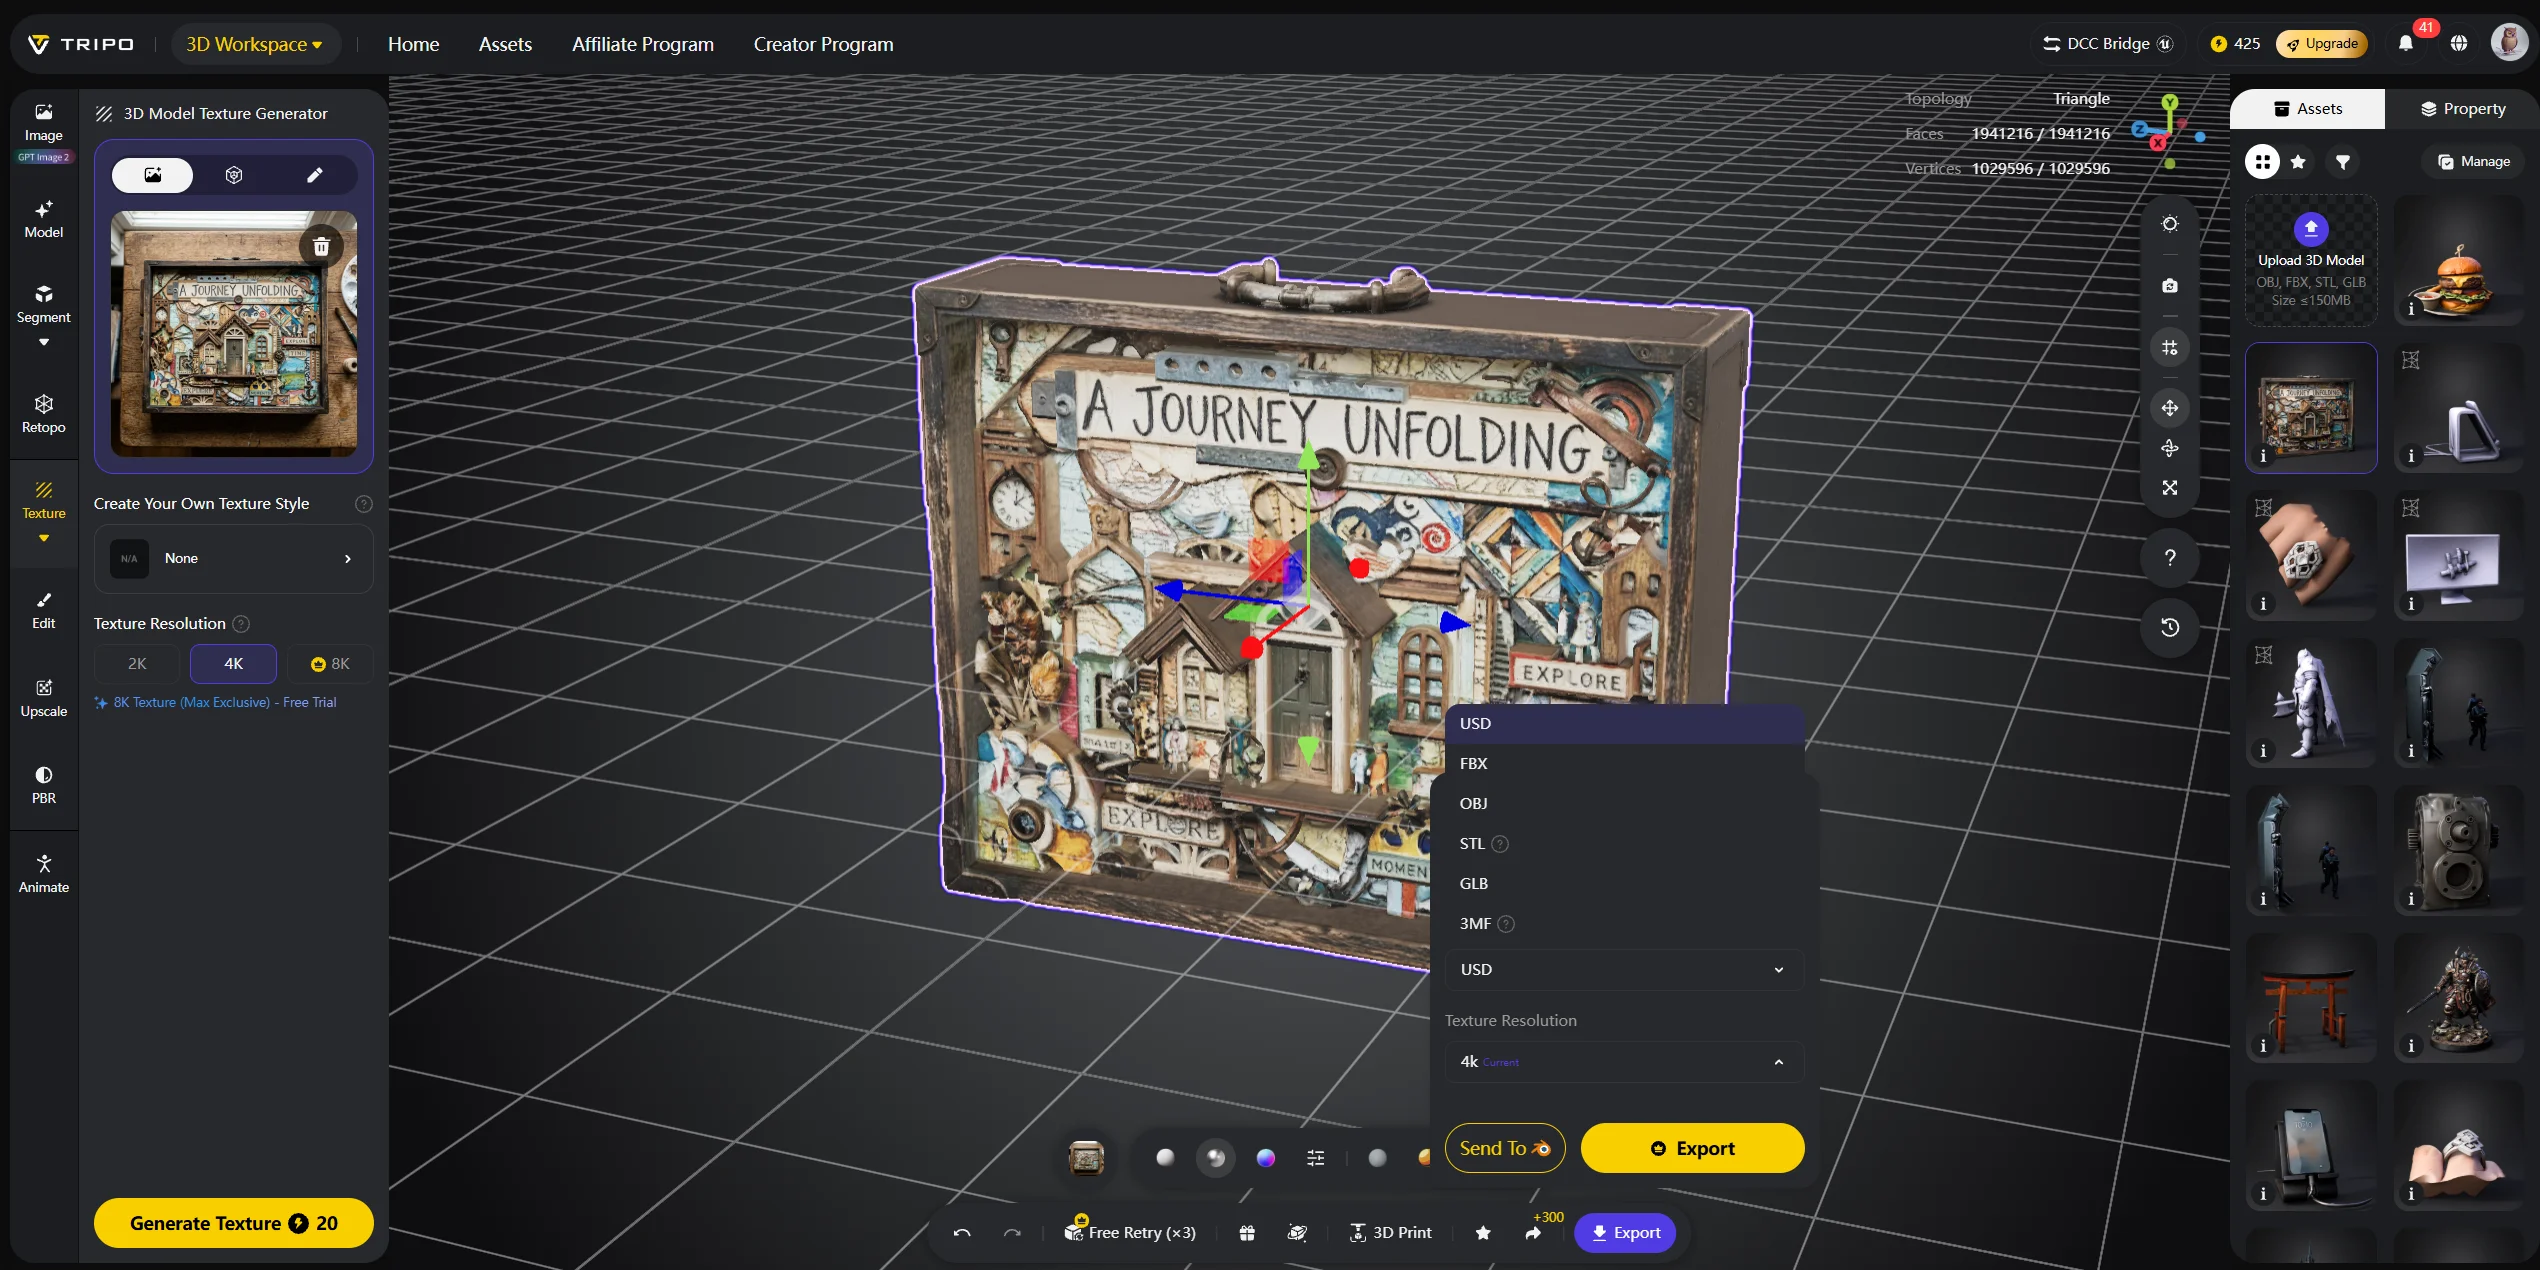Viewport: 2540px width, 1270px height.
Task: Select the move gizmo tool
Action: (2169, 408)
